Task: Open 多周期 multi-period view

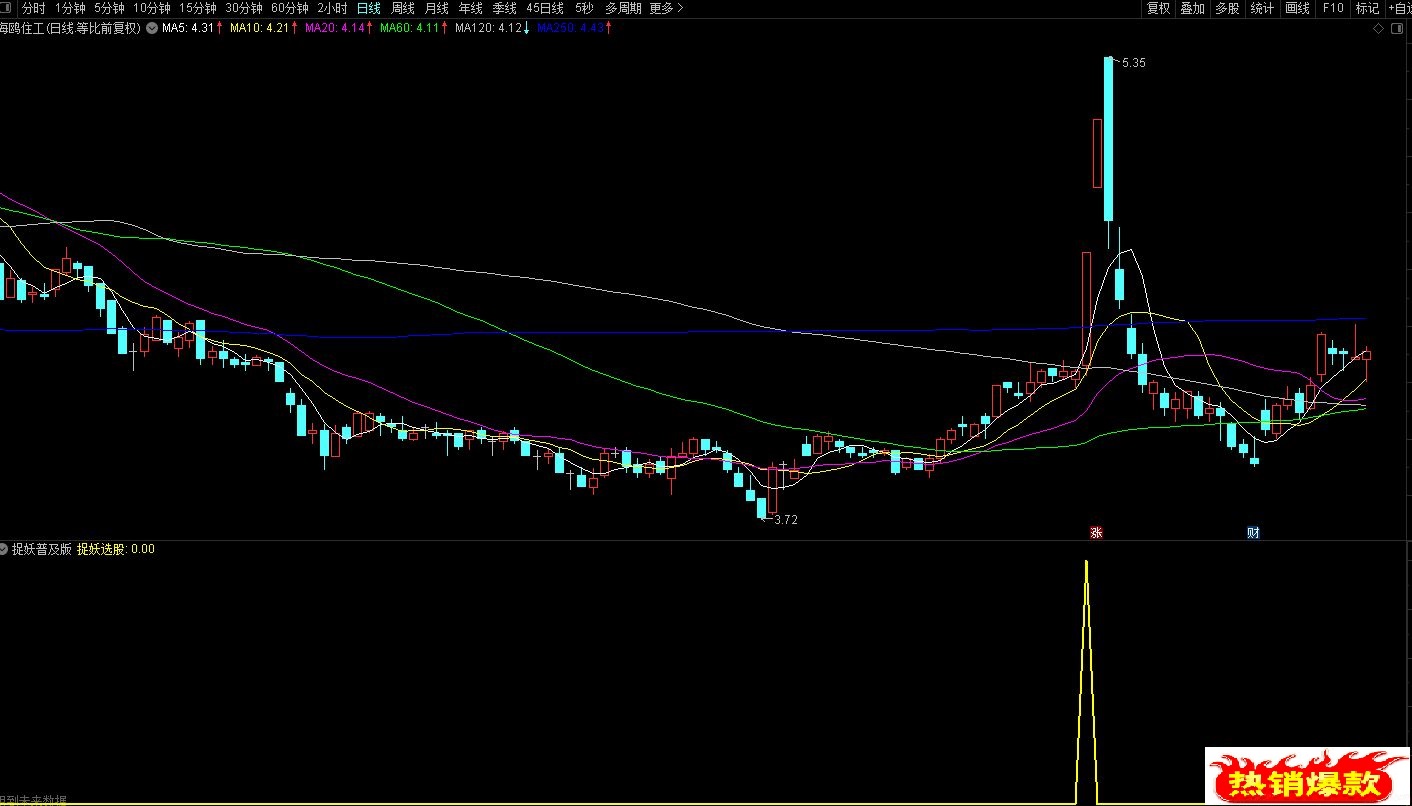Action: pyautogui.click(x=623, y=8)
